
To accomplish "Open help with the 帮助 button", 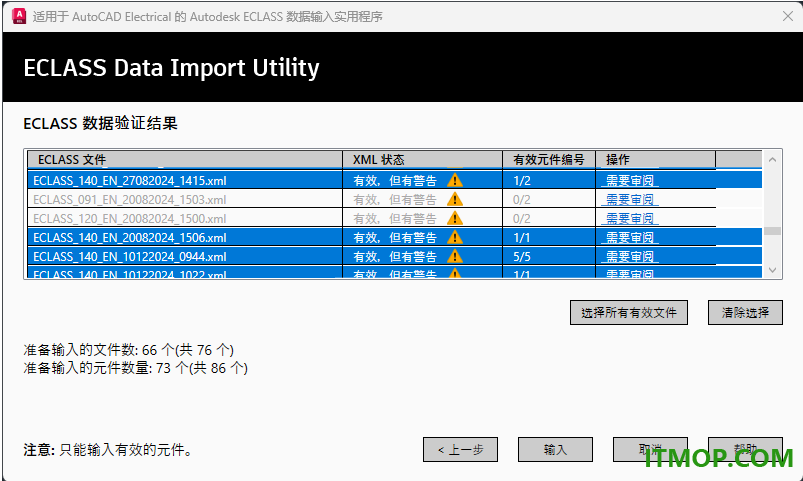I will (x=745, y=450).
